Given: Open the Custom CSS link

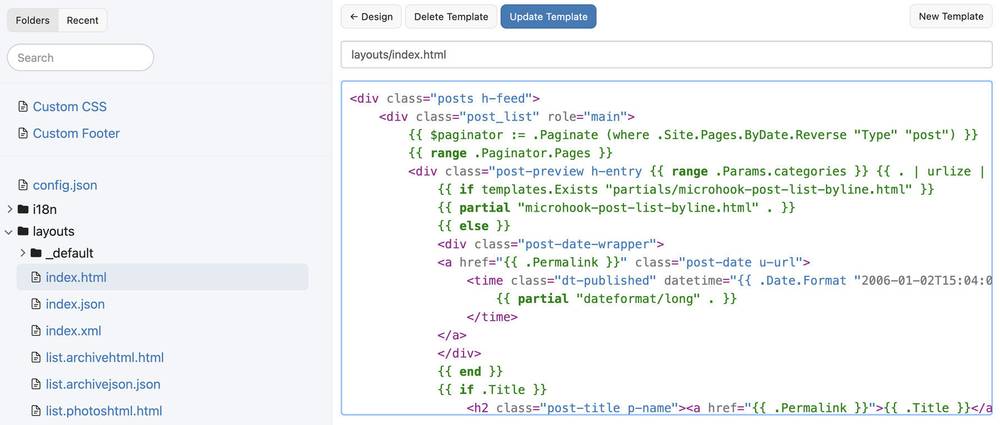Looking at the screenshot, I should (x=70, y=107).
